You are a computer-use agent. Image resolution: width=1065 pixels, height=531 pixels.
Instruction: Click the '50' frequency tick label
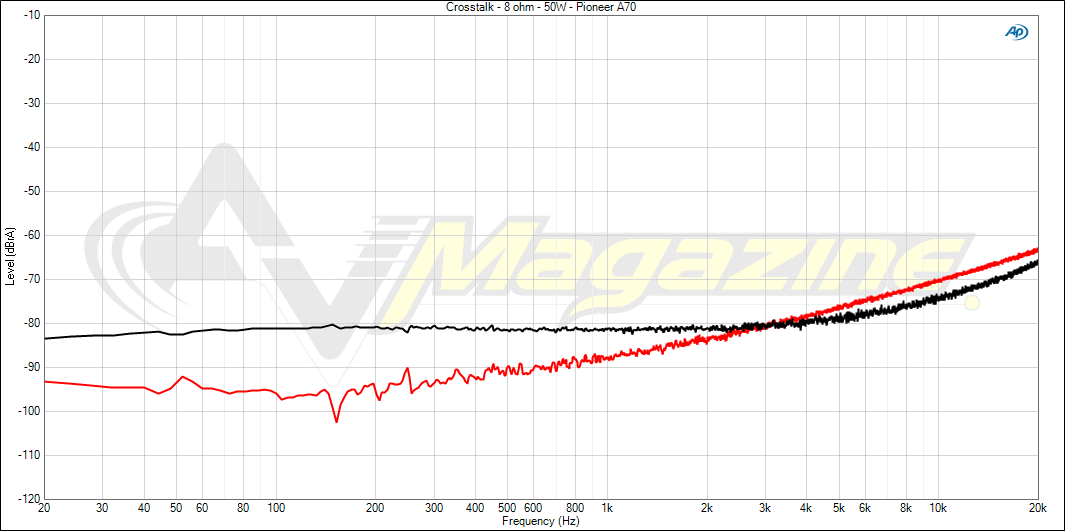(x=176, y=508)
